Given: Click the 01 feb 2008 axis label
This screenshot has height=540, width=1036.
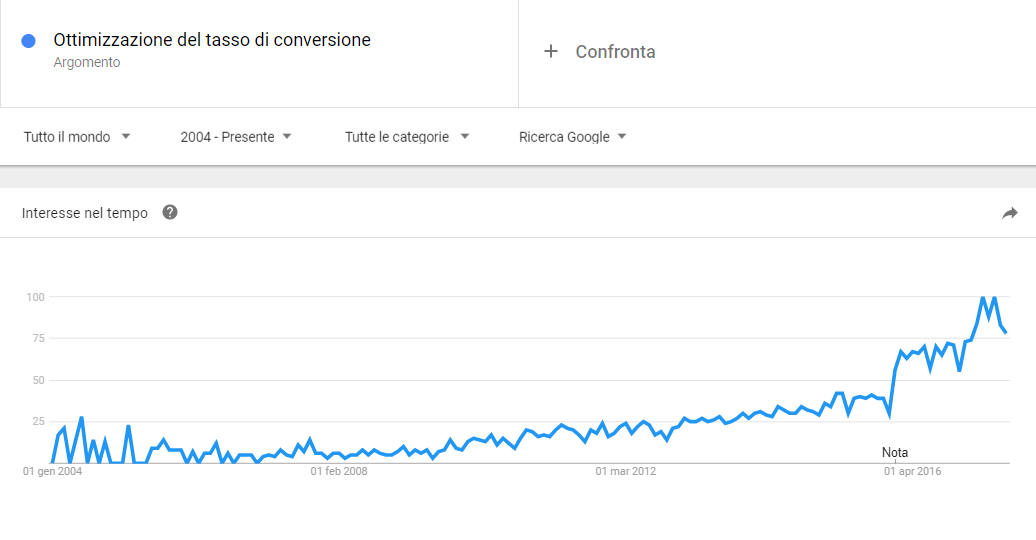Looking at the screenshot, I should (339, 471).
